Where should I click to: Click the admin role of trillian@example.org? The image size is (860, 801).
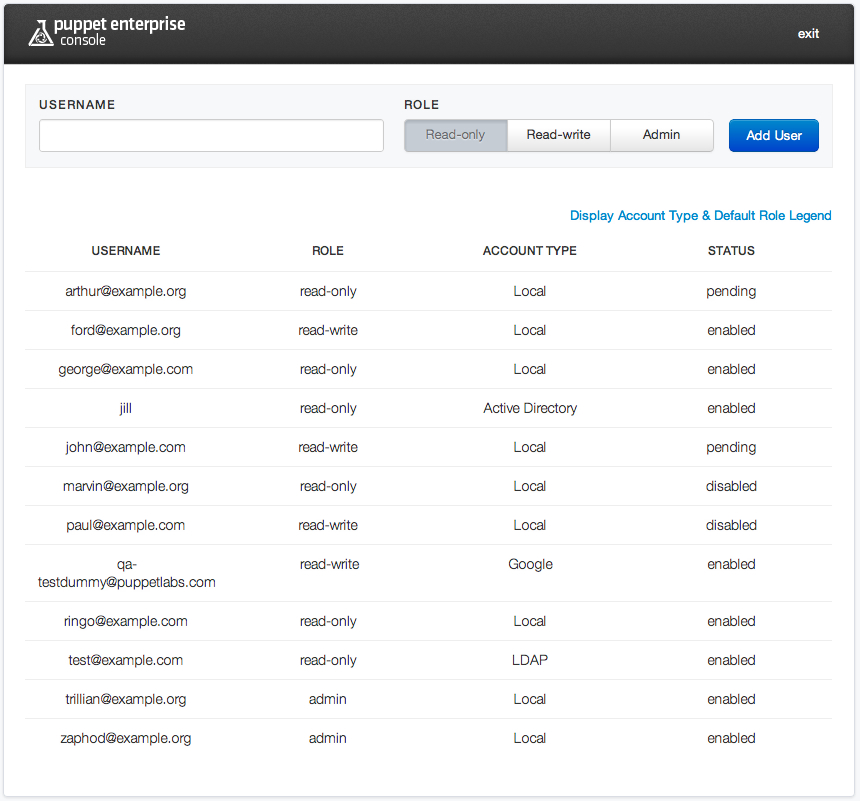point(328,700)
